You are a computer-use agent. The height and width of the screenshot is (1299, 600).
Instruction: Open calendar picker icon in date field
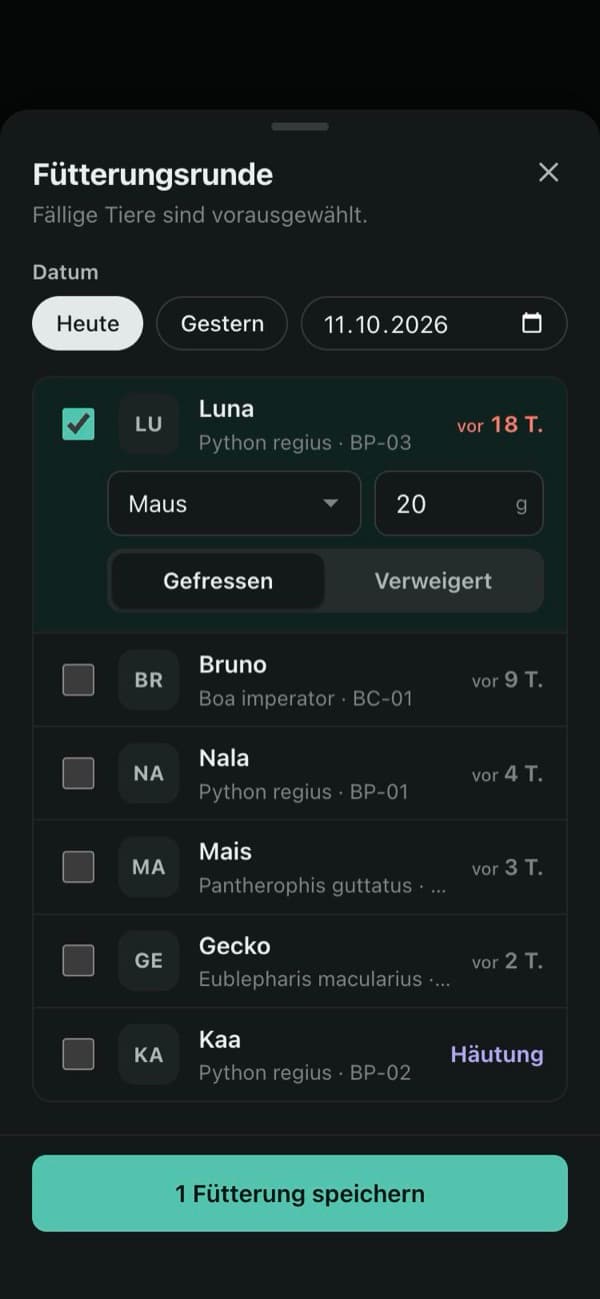532,323
